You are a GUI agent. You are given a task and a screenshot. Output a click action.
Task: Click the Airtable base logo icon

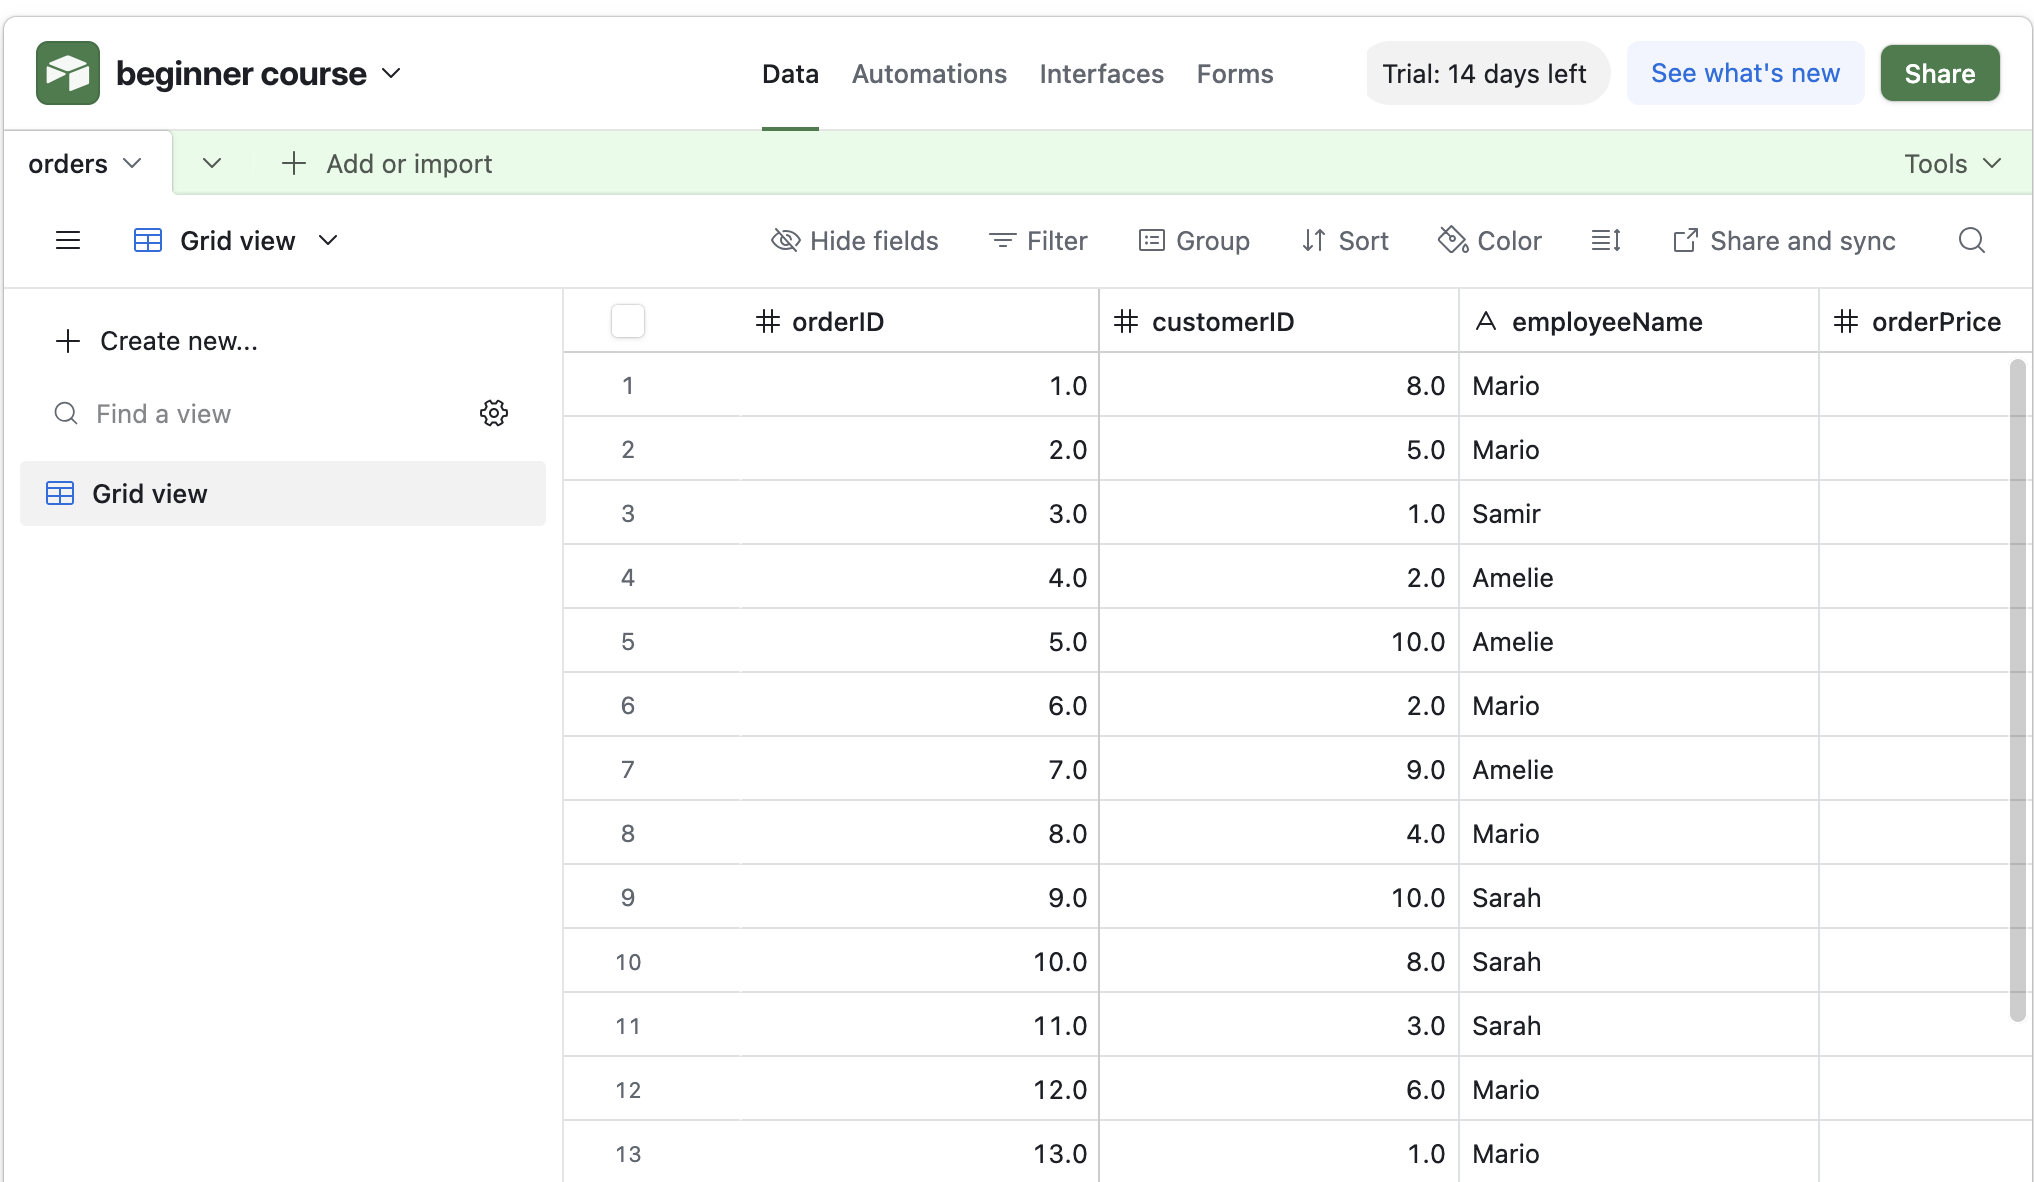(x=68, y=73)
